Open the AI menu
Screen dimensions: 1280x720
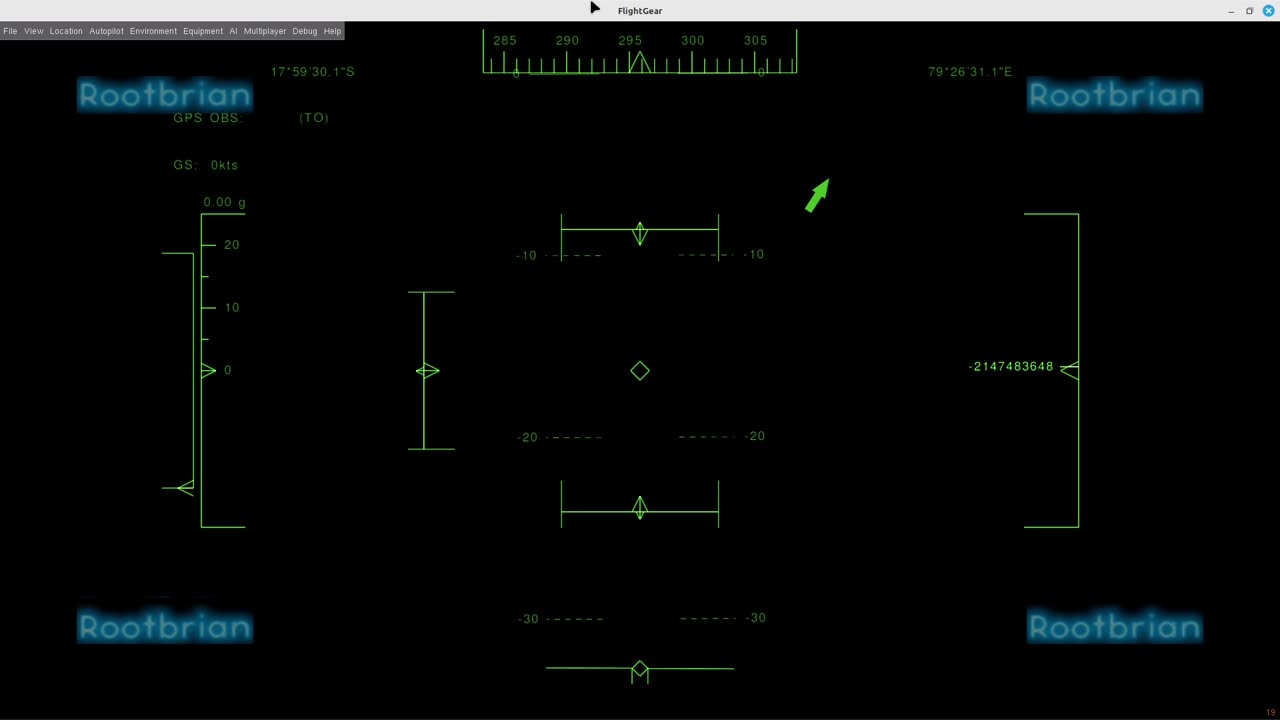click(233, 31)
